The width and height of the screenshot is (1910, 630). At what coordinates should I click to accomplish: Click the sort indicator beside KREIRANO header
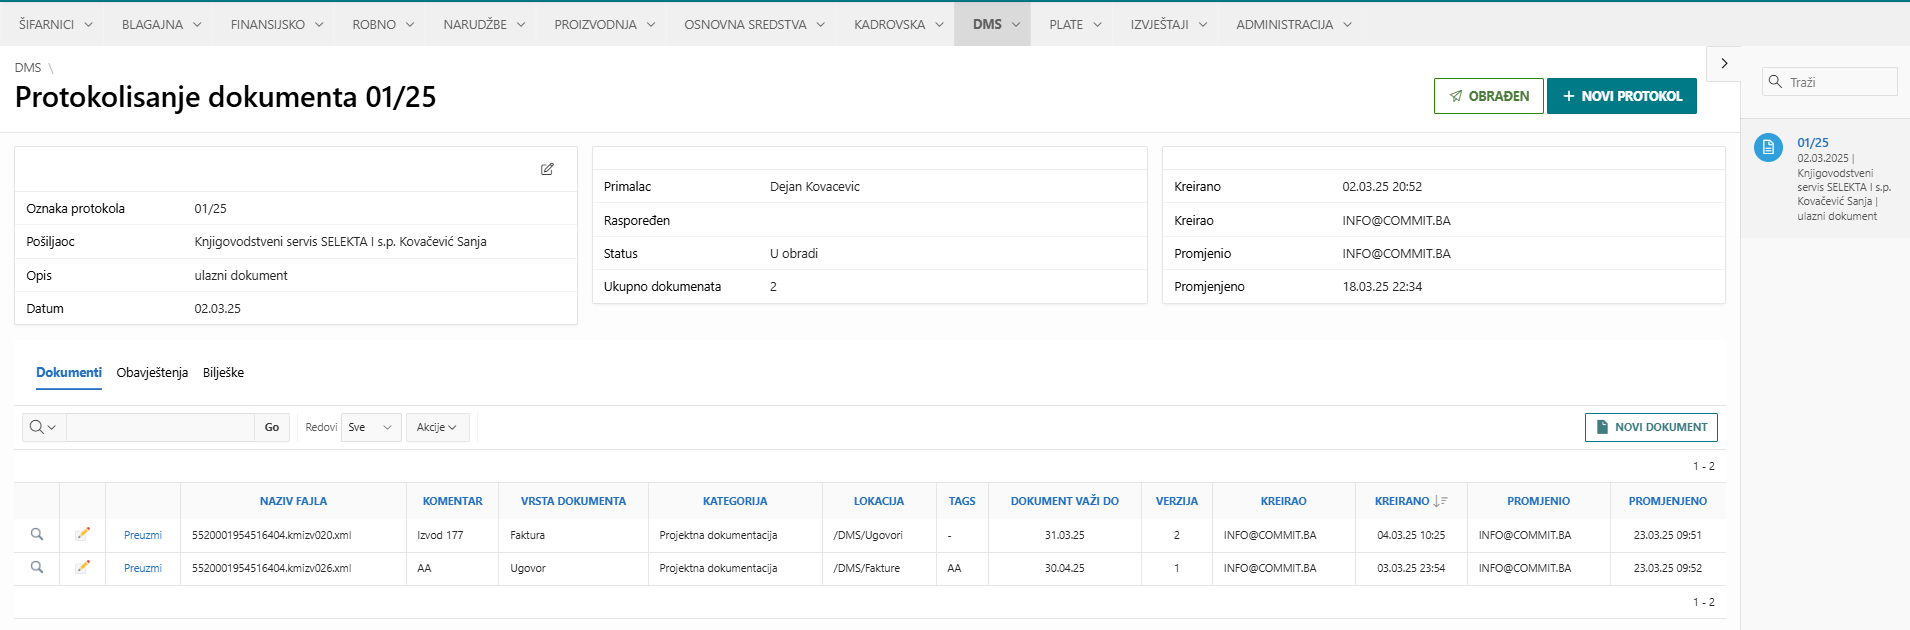pos(1440,501)
